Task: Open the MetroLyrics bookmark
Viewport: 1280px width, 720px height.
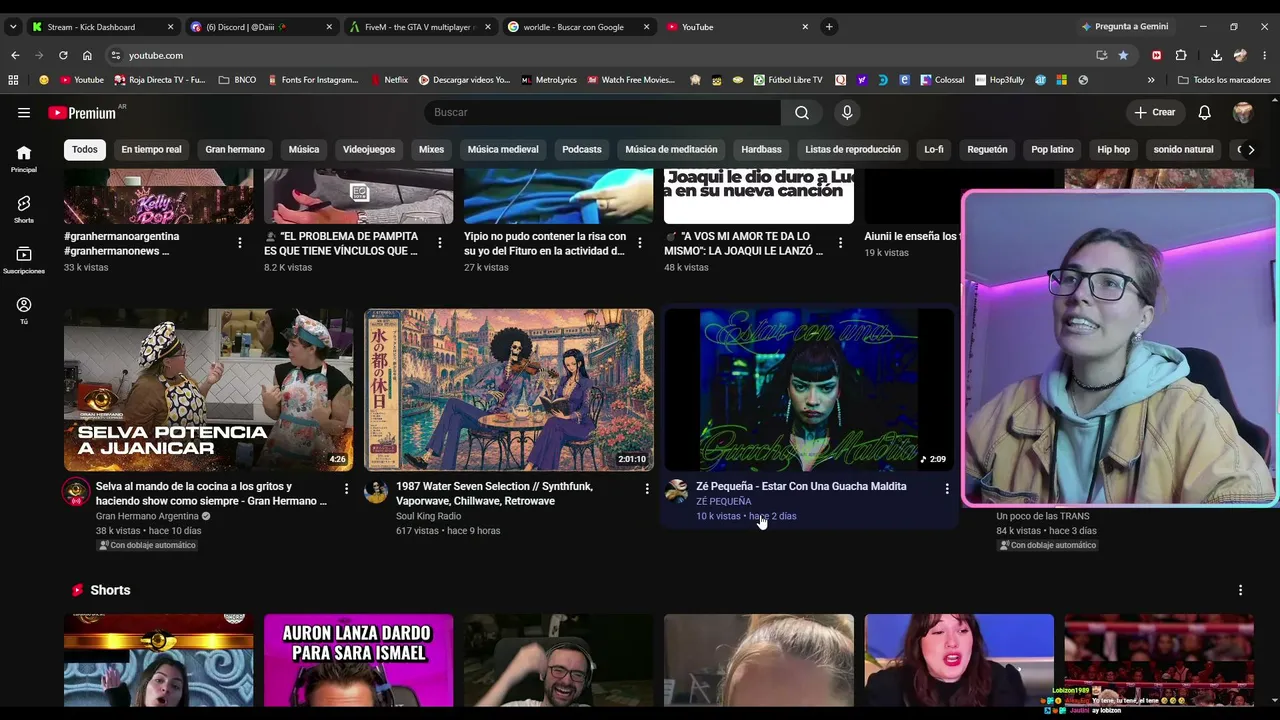Action: (549, 80)
